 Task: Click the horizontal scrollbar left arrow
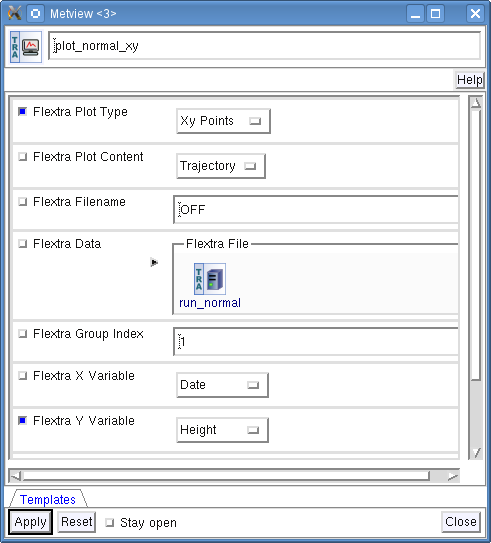tap(16, 477)
